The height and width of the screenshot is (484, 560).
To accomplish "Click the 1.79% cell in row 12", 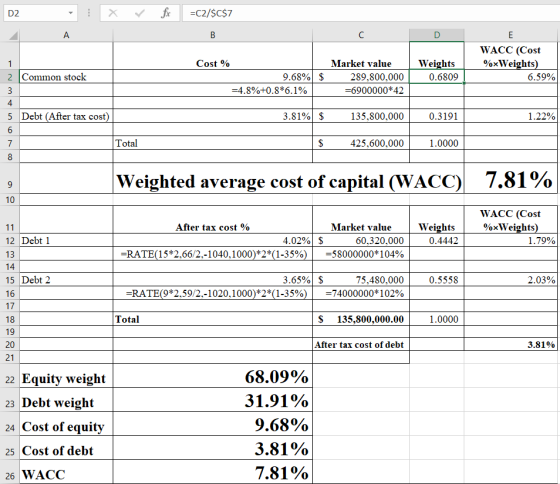I will click(511, 240).
